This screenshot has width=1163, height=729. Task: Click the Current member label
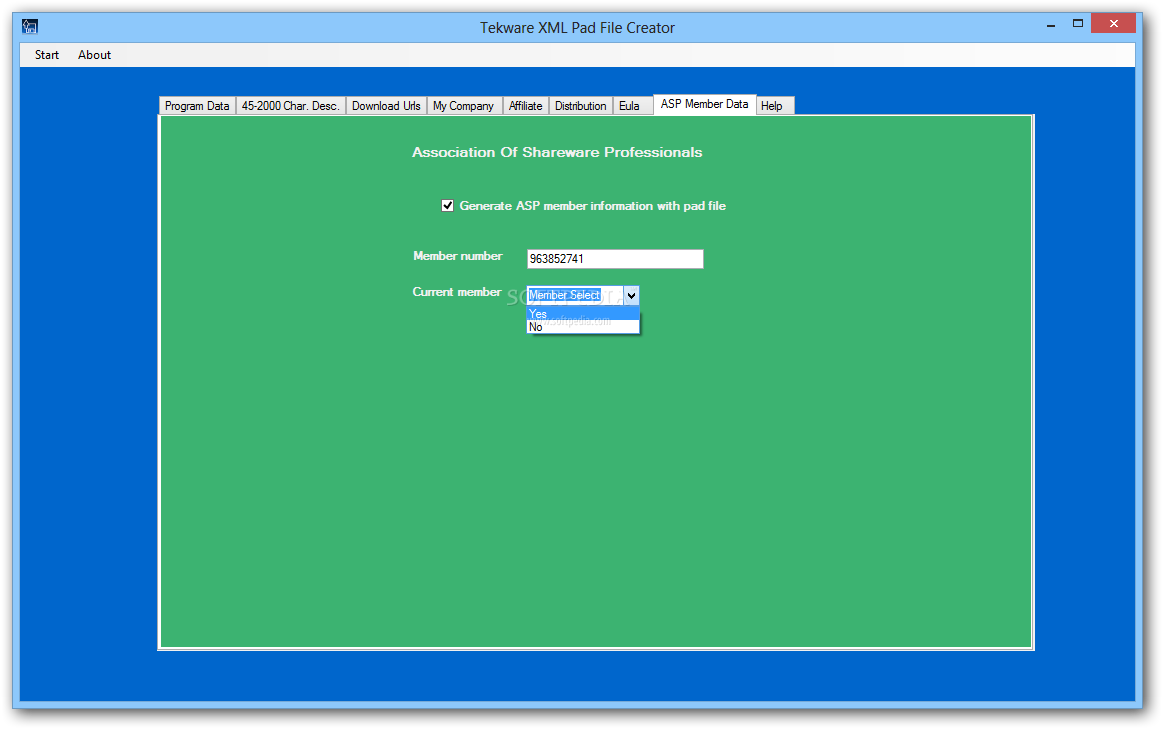click(457, 292)
